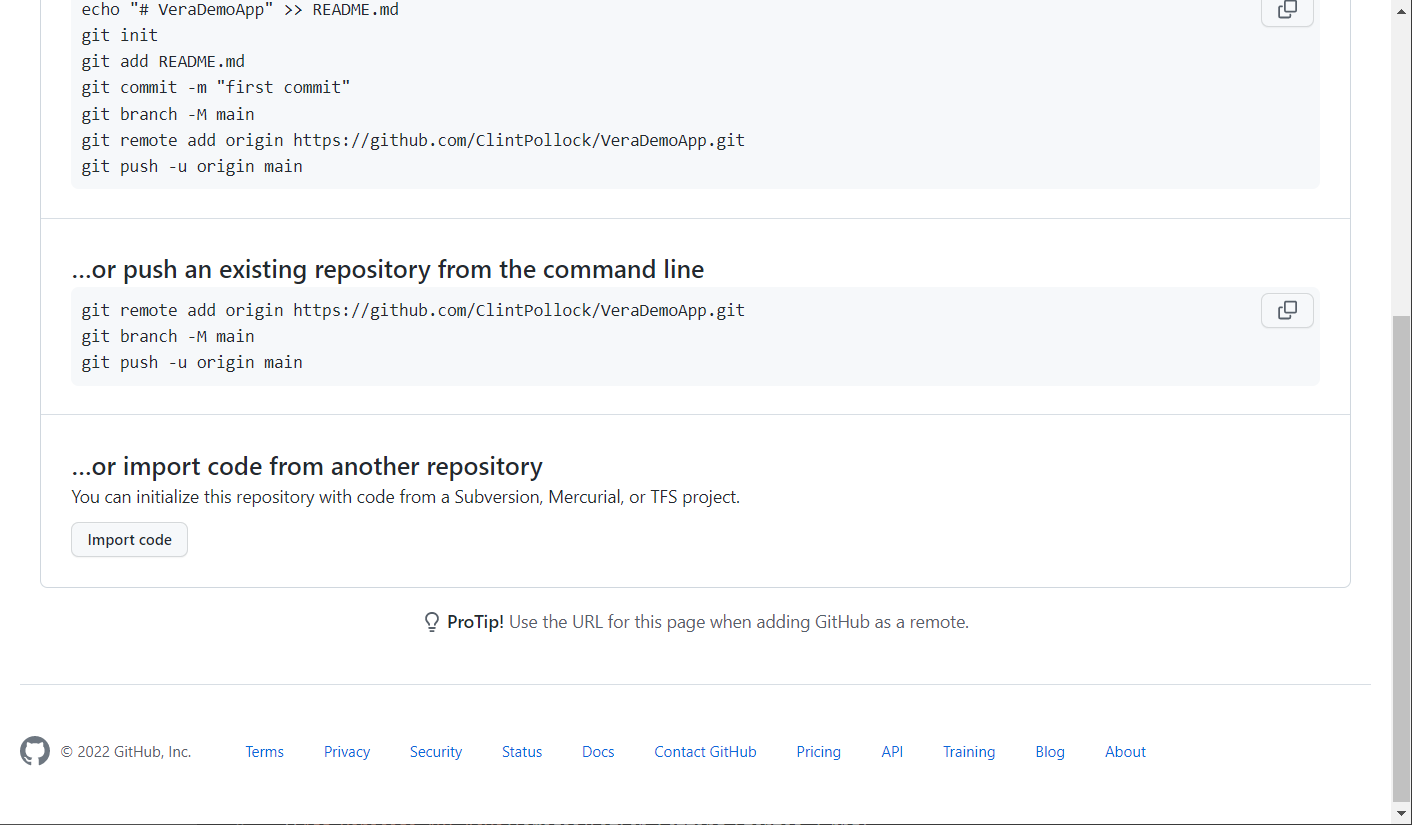Click 'git branch -M main' in the push existing section
Image resolution: width=1412 pixels, height=825 pixels.
coord(168,336)
